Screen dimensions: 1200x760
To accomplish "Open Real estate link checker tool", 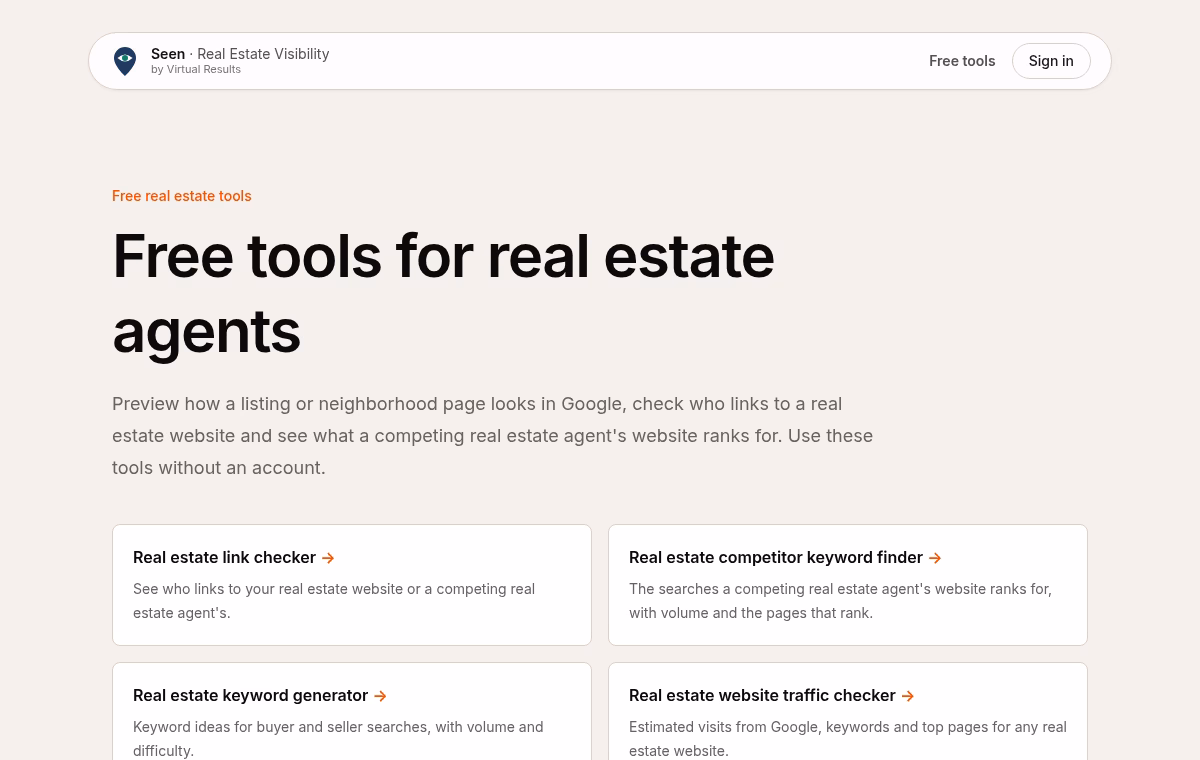I will (352, 585).
